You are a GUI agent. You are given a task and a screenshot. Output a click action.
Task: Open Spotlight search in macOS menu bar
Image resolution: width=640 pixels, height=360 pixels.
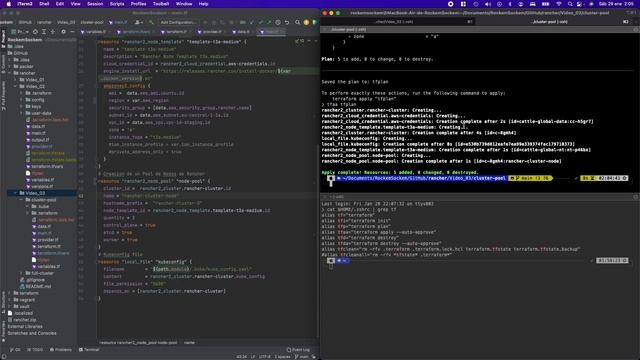[x=570, y=4]
